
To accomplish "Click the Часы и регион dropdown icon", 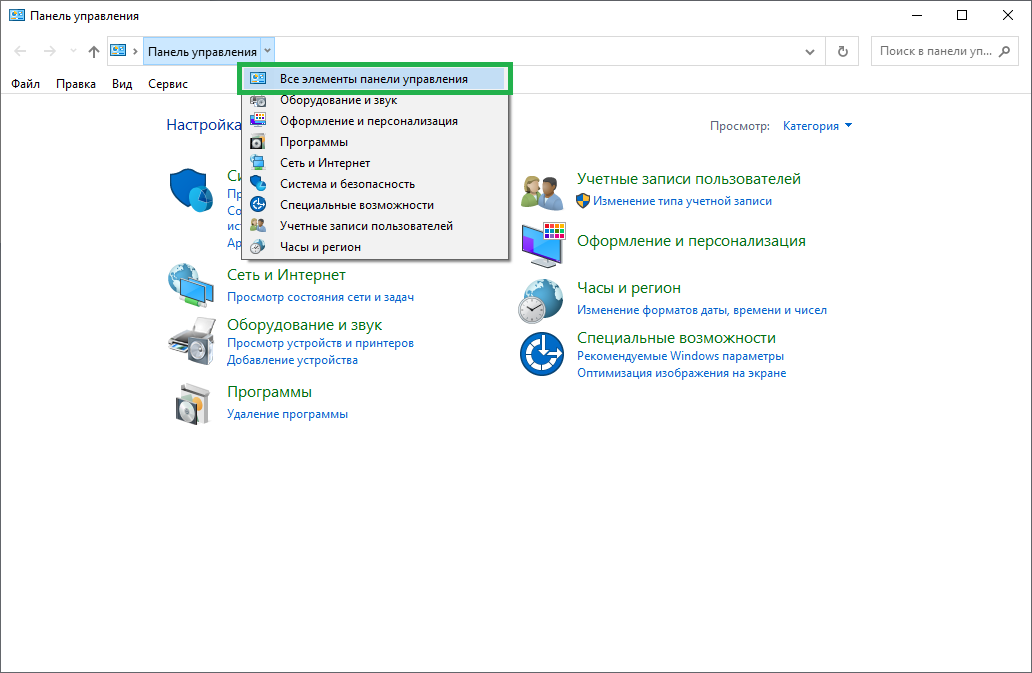I will tap(258, 247).
